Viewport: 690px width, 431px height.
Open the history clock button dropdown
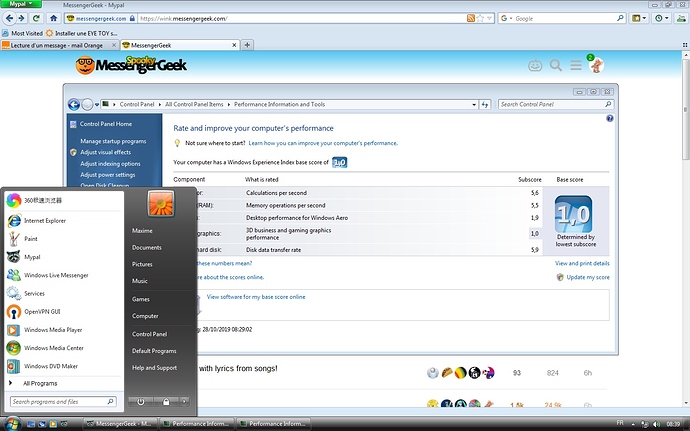pos(662,18)
